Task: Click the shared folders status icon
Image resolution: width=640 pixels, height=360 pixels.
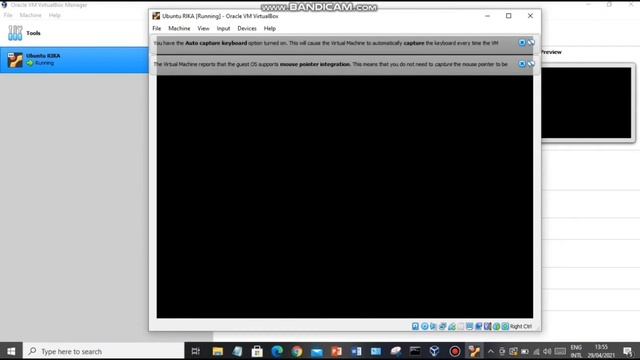Action: click(x=461, y=326)
